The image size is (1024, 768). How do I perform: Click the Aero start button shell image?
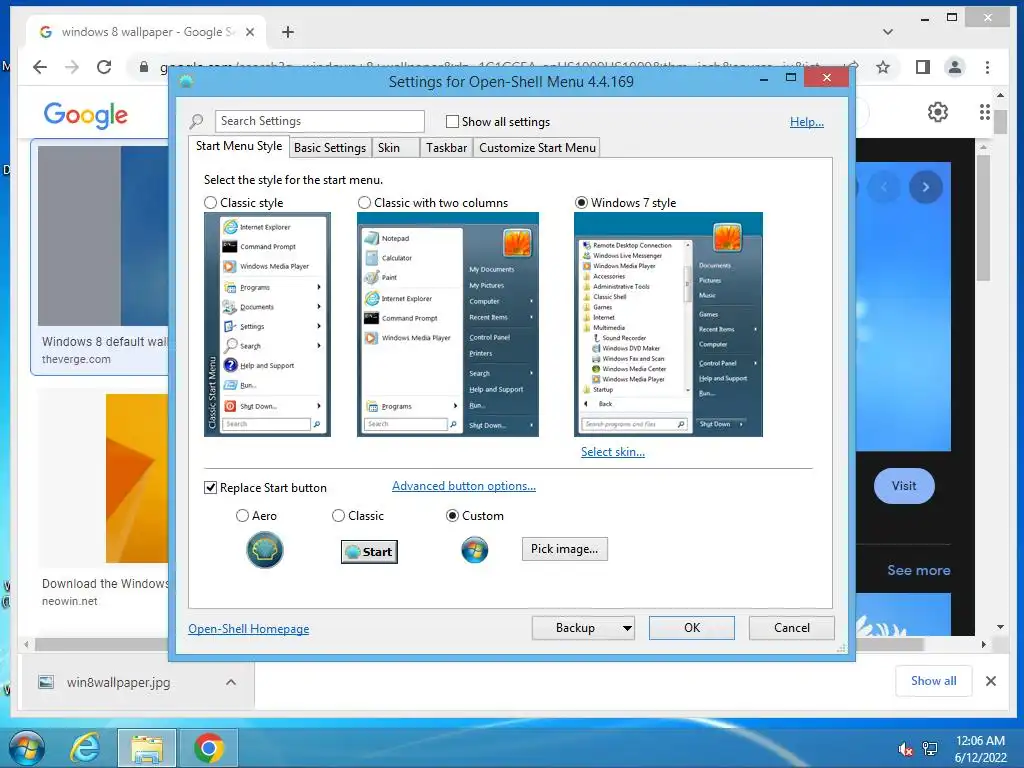pos(264,550)
